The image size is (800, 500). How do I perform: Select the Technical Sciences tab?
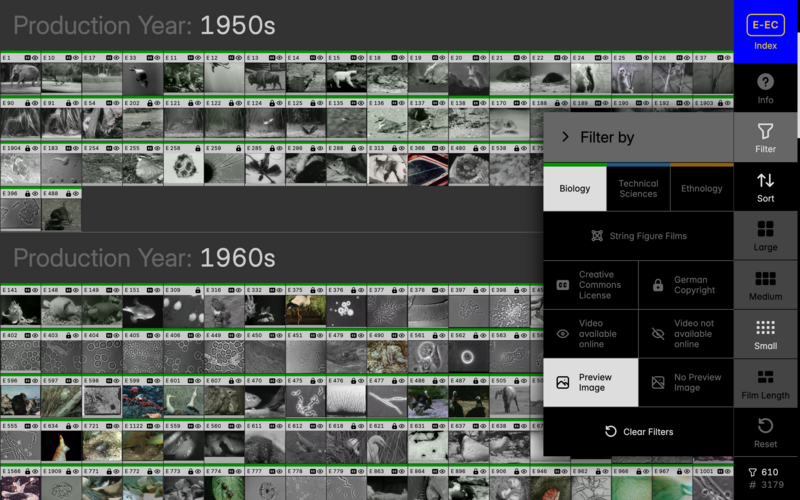pos(638,188)
